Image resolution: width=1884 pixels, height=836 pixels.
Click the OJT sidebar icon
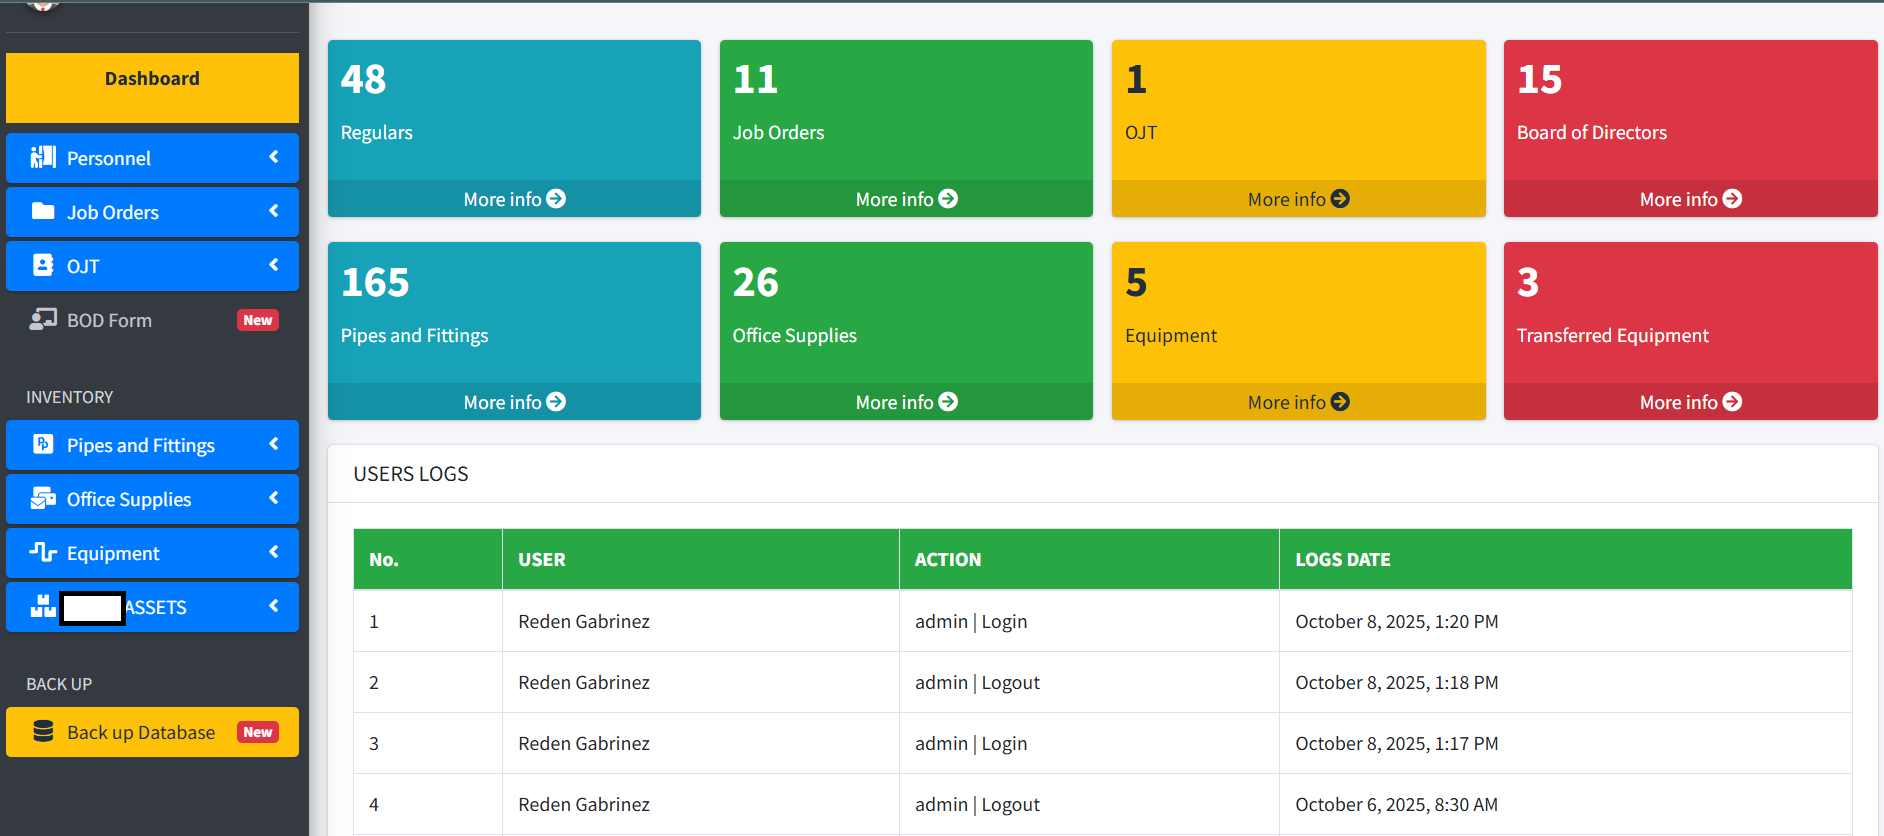point(43,265)
